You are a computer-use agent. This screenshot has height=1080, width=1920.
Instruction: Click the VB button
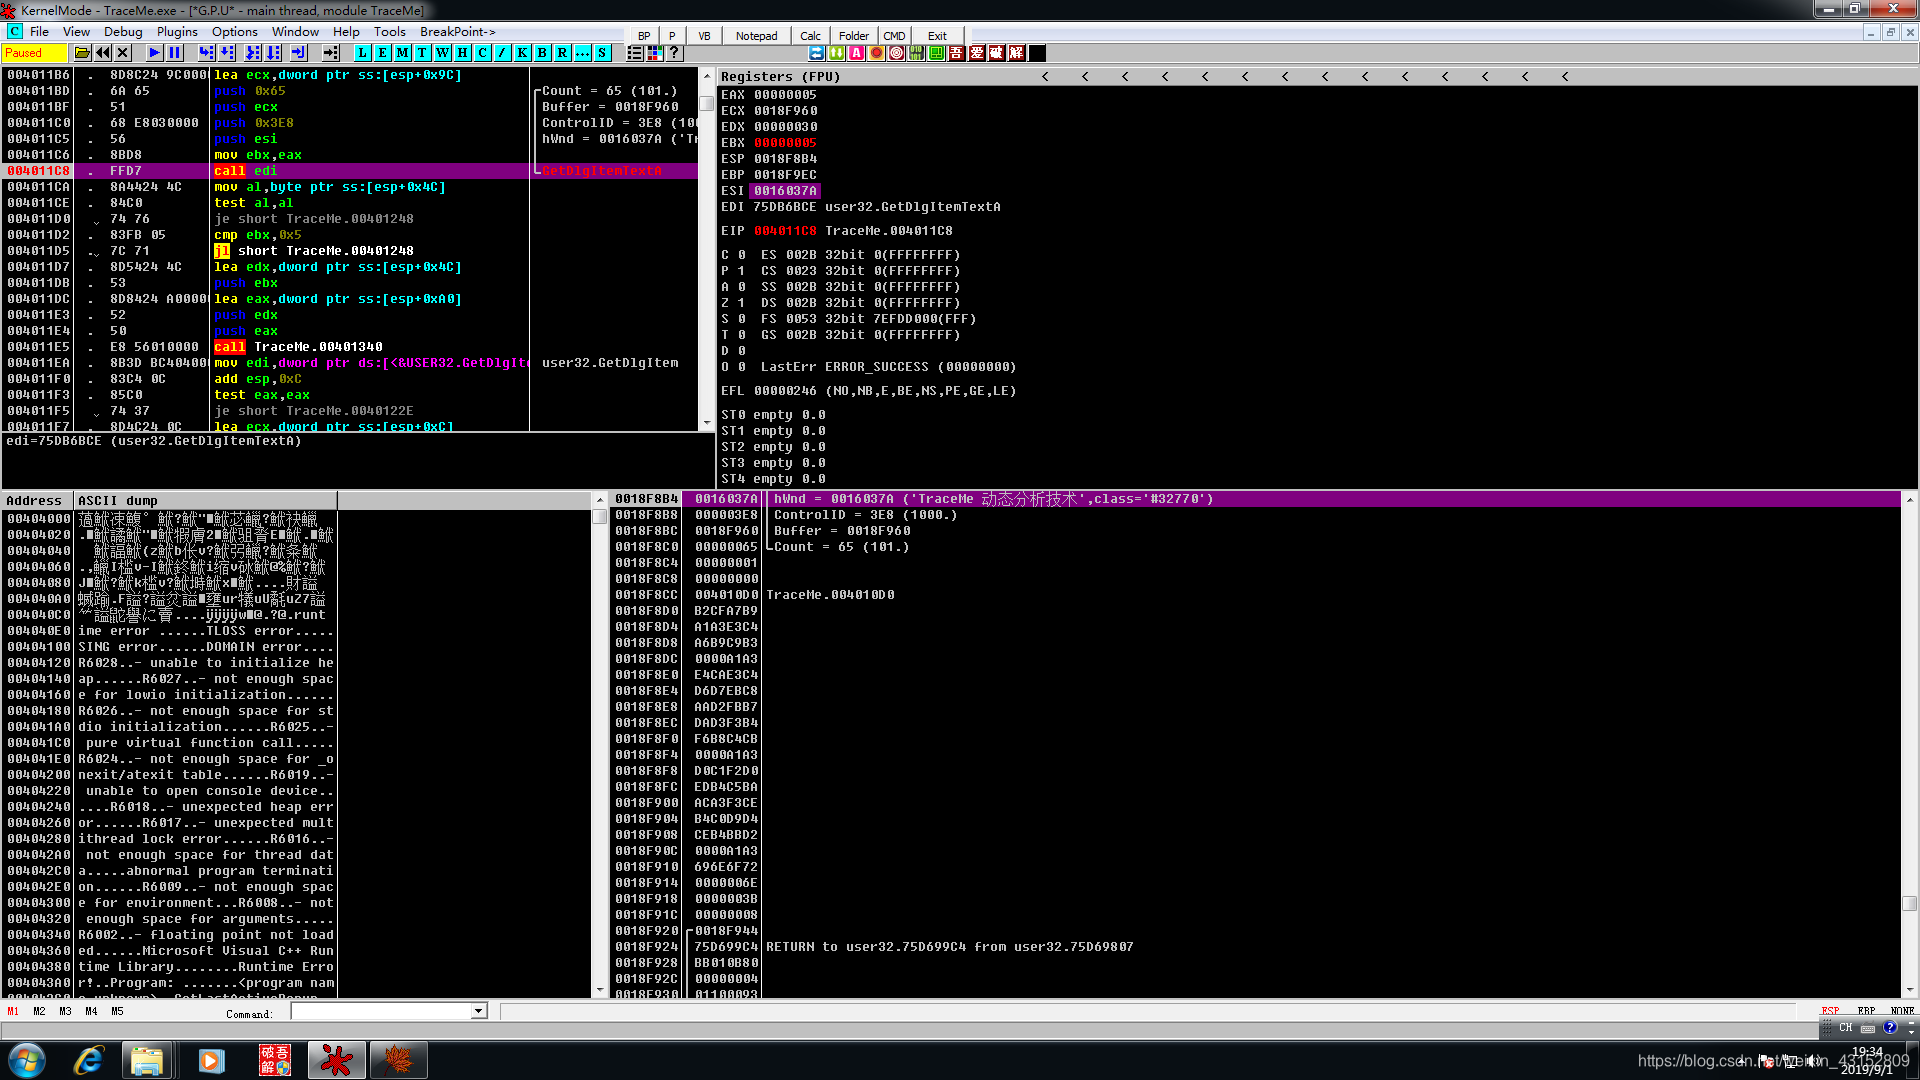704,36
